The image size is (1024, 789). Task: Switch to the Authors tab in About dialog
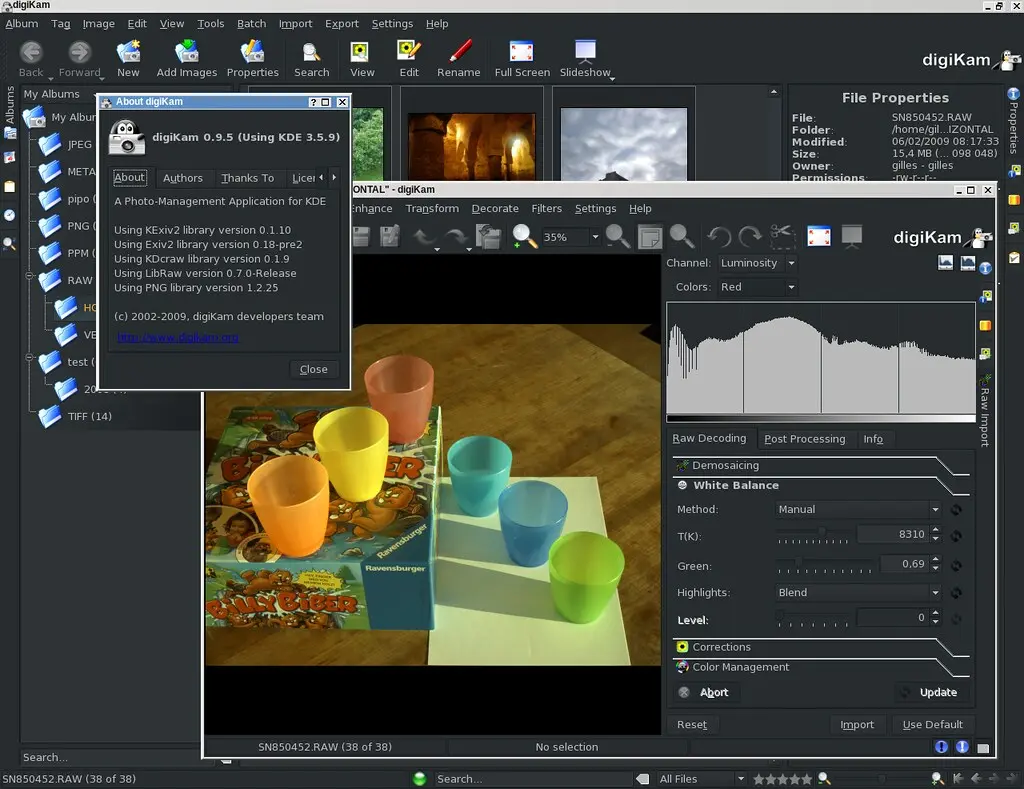click(183, 177)
